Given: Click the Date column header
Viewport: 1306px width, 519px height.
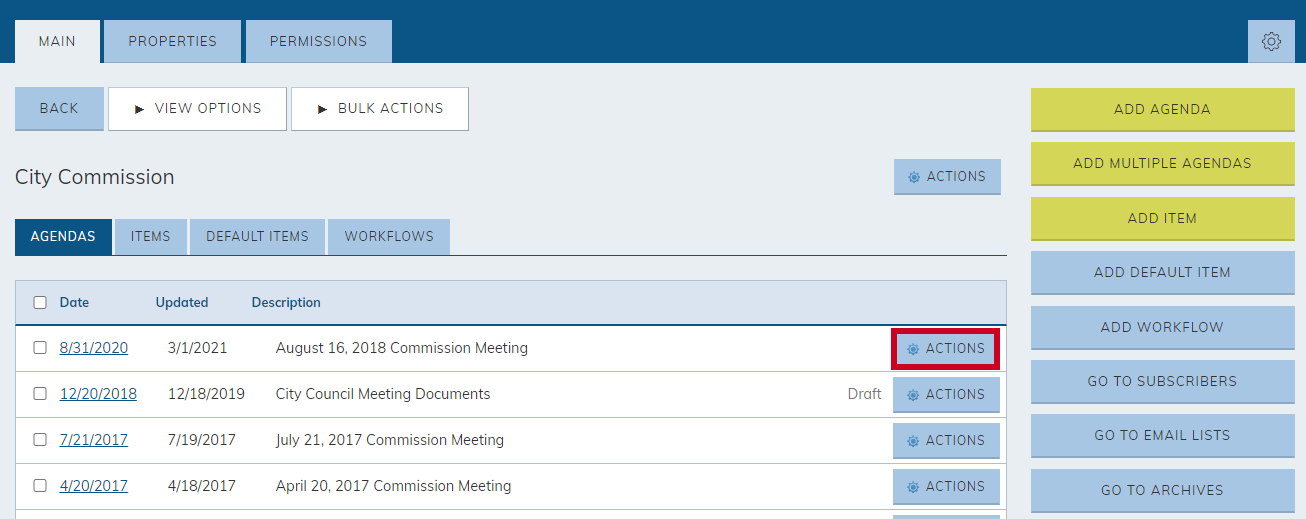Looking at the screenshot, I should [x=74, y=302].
